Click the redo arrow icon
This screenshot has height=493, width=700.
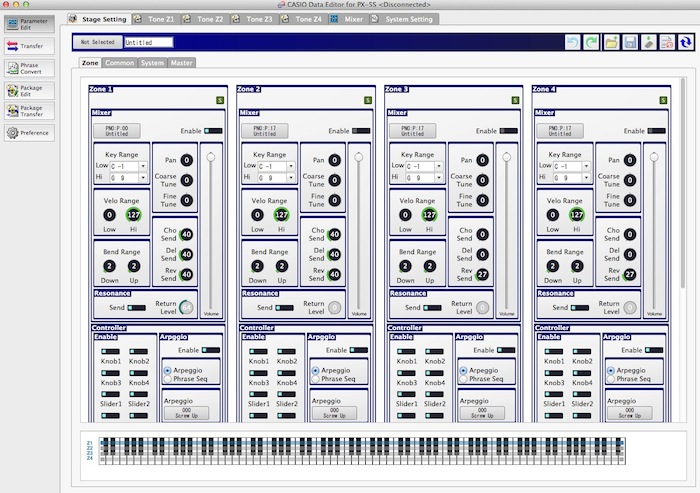(591, 42)
